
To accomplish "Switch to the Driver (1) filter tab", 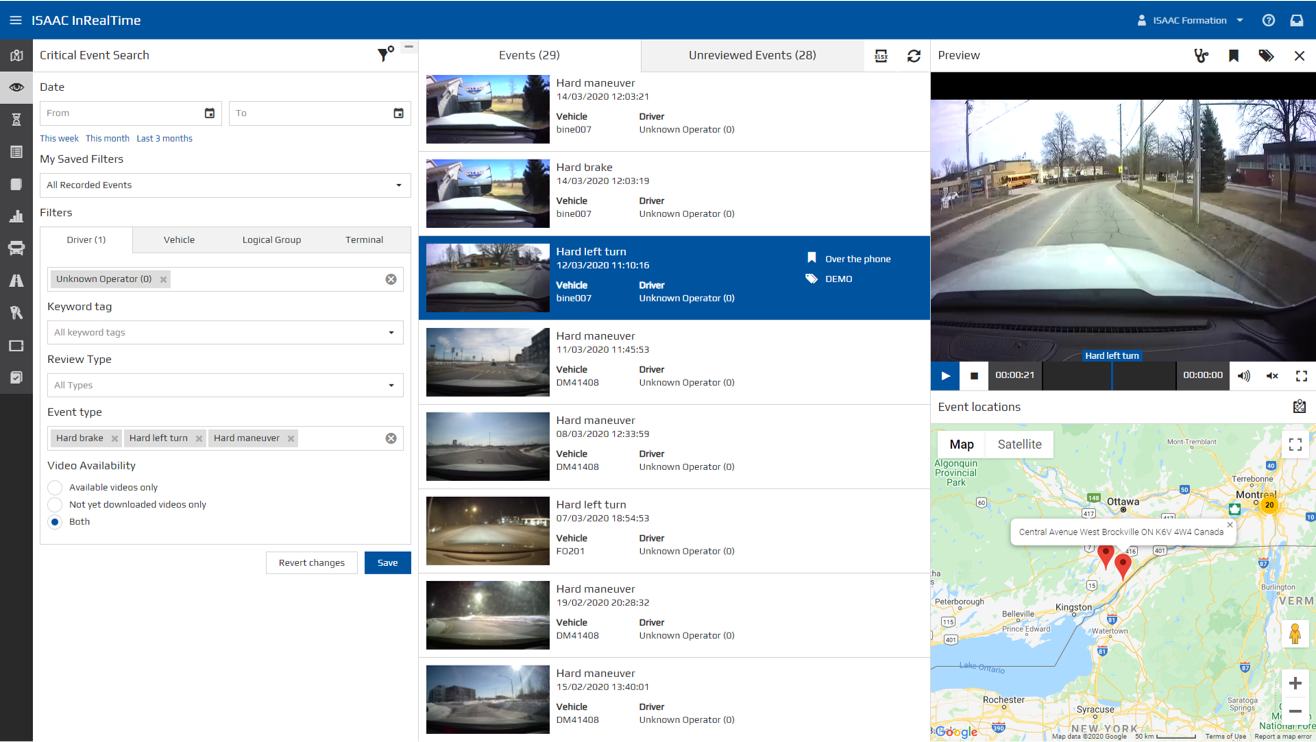I will [86, 240].
